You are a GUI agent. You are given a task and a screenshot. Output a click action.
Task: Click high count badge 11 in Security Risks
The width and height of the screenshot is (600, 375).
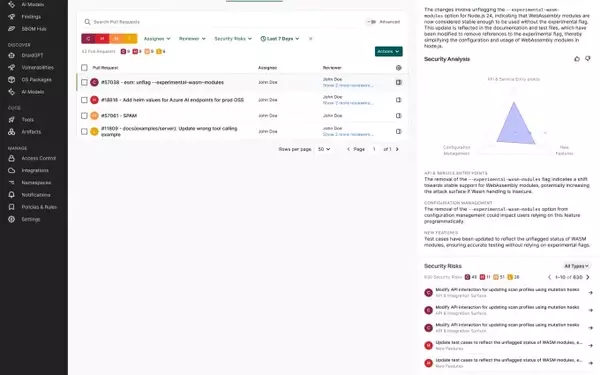(x=485, y=277)
